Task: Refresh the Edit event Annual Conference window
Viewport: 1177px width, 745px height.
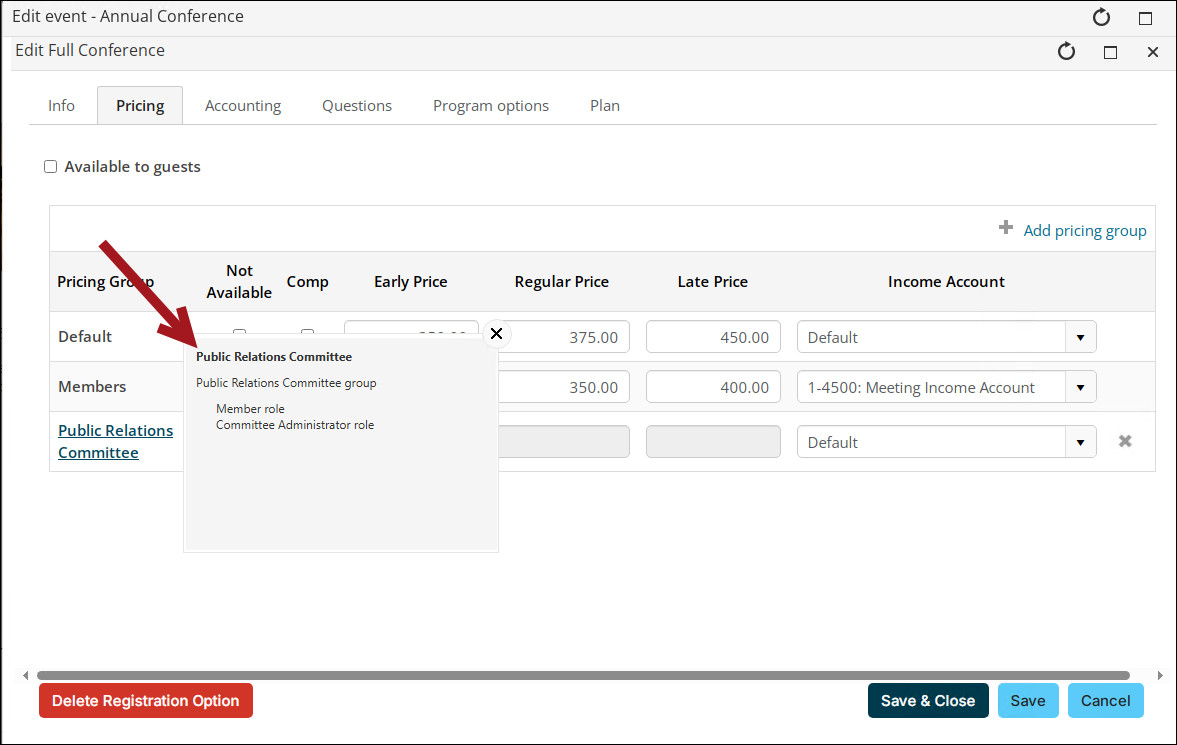Action: (x=1101, y=17)
